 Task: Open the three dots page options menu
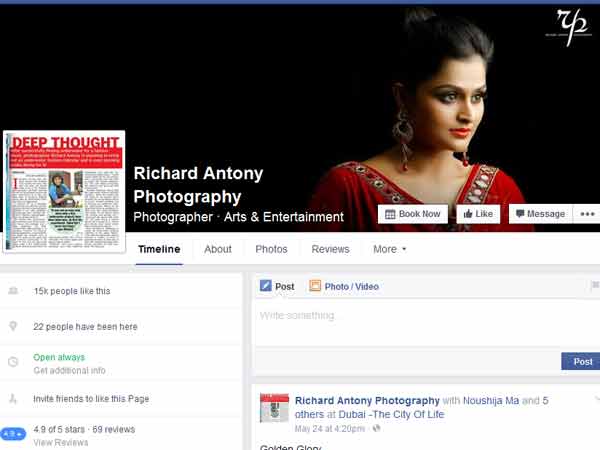click(x=587, y=214)
